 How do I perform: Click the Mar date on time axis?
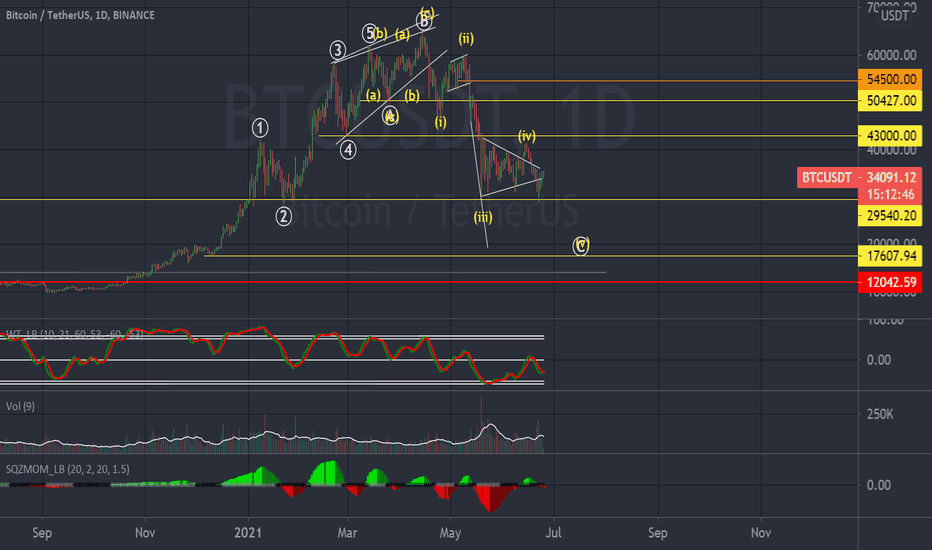[348, 533]
